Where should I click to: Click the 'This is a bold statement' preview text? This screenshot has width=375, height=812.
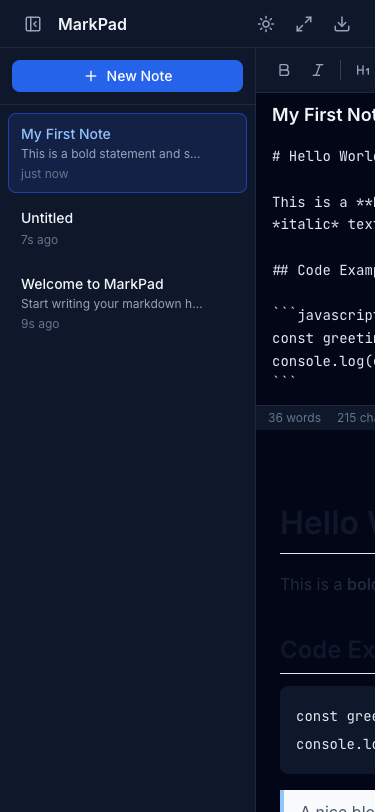(x=110, y=154)
